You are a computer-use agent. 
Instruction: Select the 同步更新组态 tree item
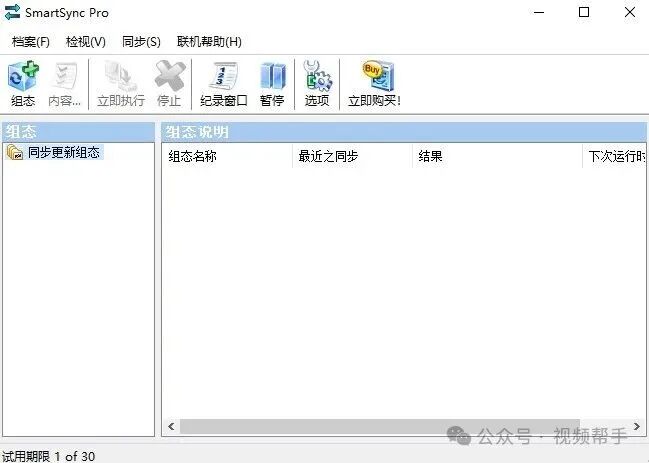click(x=63, y=153)
